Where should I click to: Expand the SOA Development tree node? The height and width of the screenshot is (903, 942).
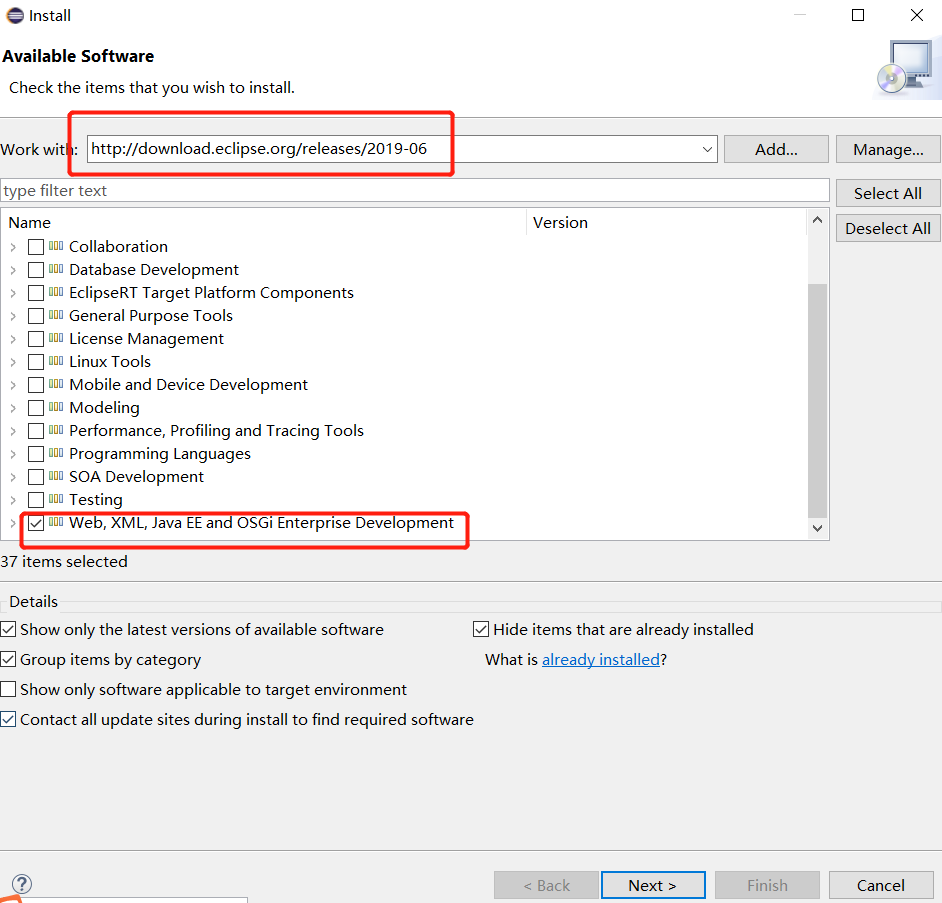point(13,477)
